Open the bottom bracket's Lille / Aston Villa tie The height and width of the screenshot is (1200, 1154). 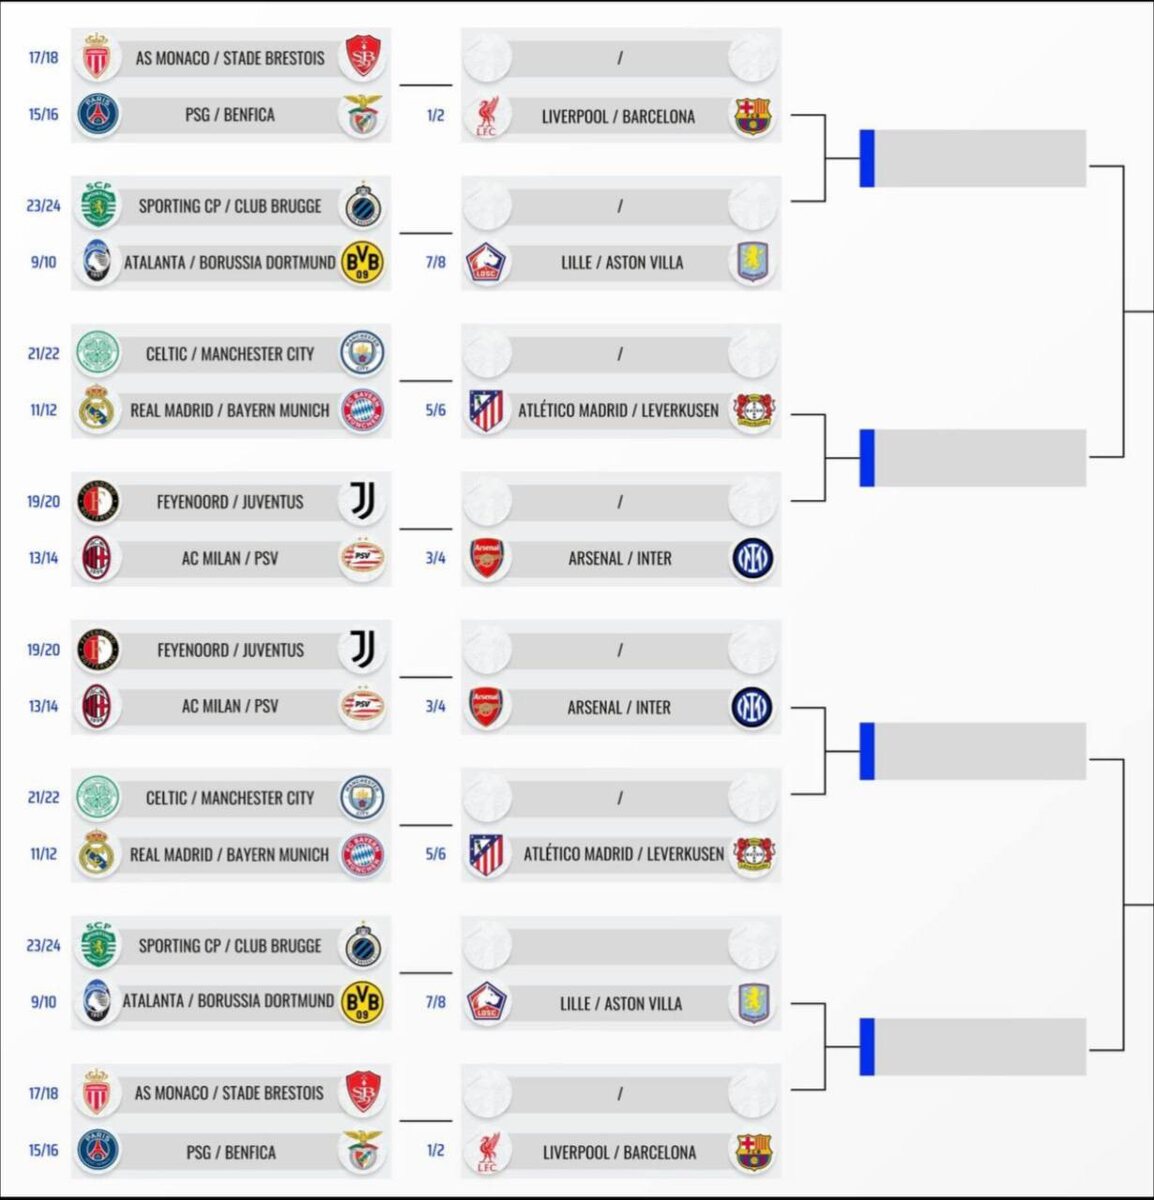[x=620, y=1003]
